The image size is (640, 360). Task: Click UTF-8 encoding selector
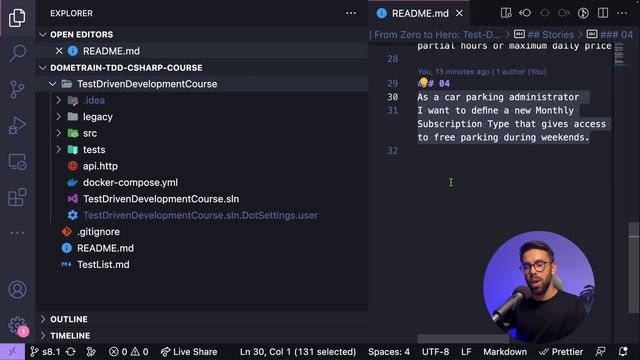pyautogui.click(x=435, y=352)
